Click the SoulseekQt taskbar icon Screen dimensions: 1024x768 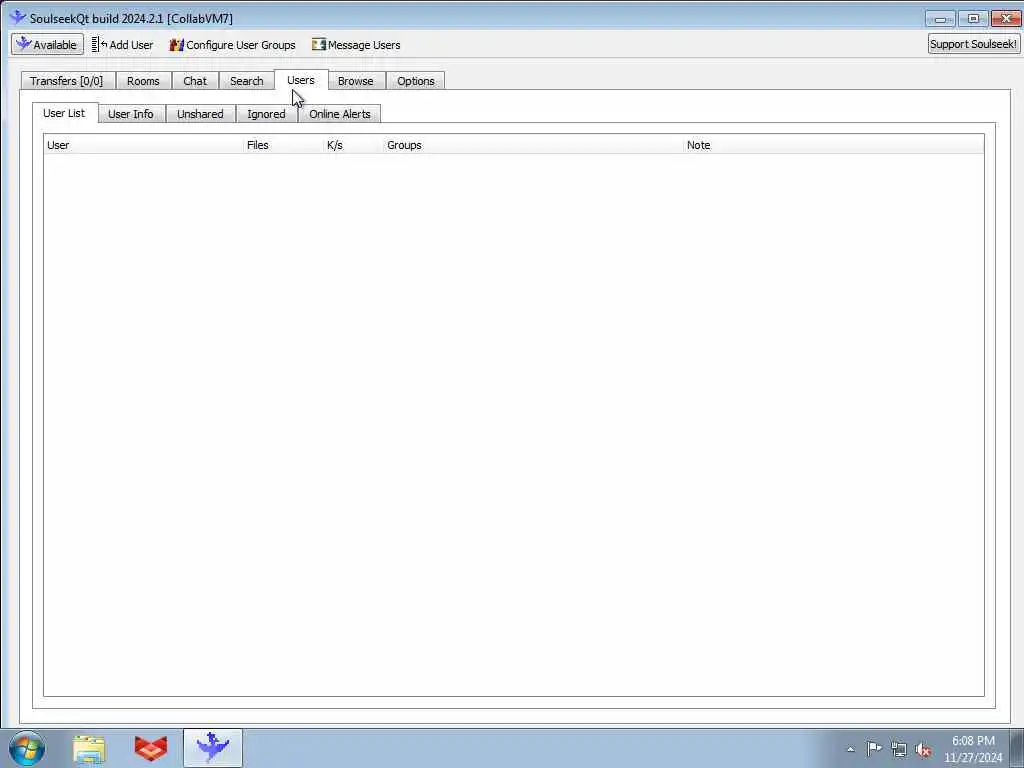click(213, 748)
